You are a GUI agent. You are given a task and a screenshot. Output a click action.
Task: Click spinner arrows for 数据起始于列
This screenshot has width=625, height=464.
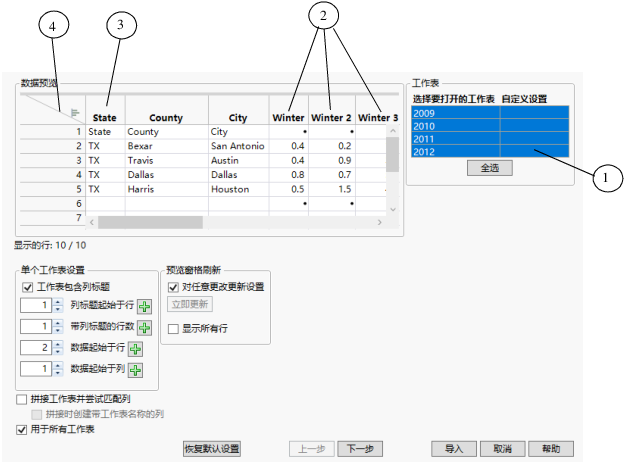[x=58, y=369]
